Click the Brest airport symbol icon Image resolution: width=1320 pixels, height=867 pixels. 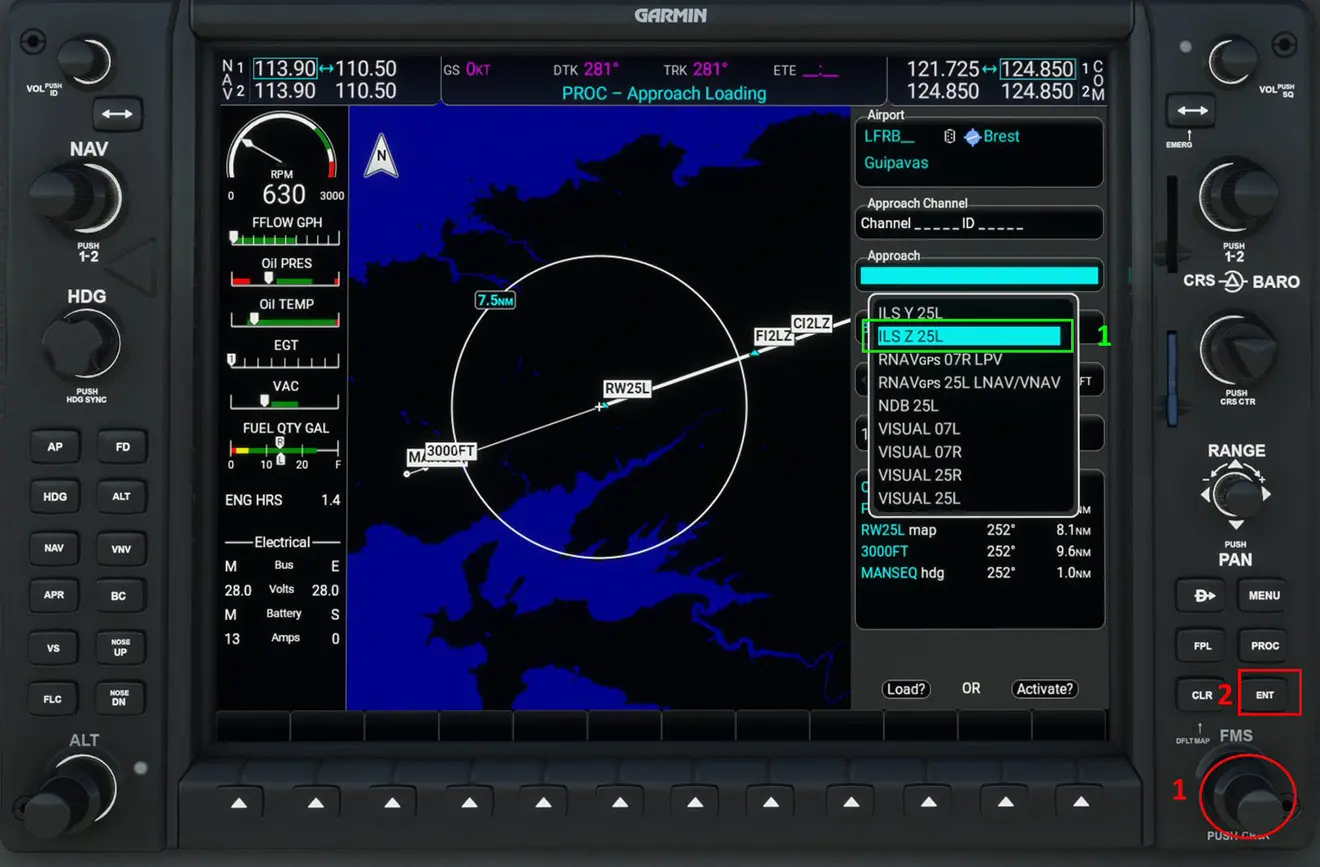point(972,137)
